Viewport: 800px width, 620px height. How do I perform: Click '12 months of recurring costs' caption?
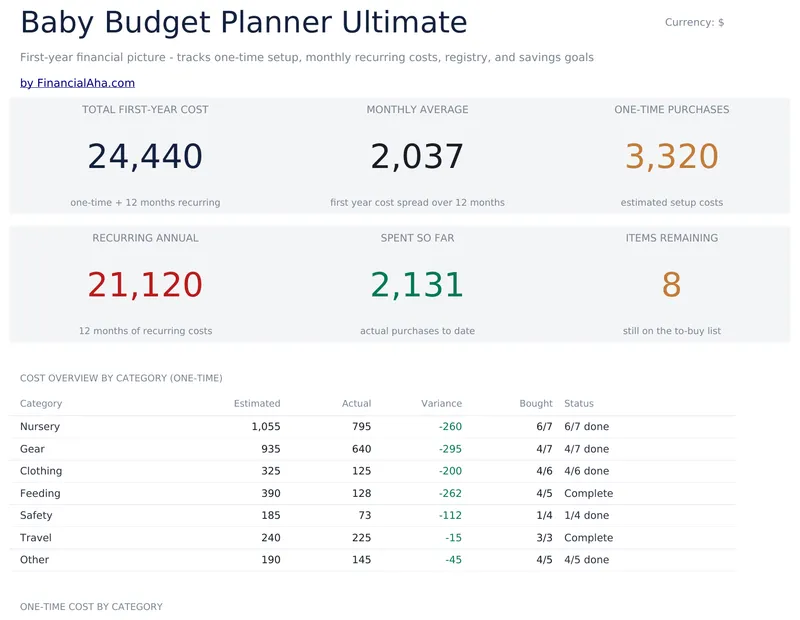145,331
